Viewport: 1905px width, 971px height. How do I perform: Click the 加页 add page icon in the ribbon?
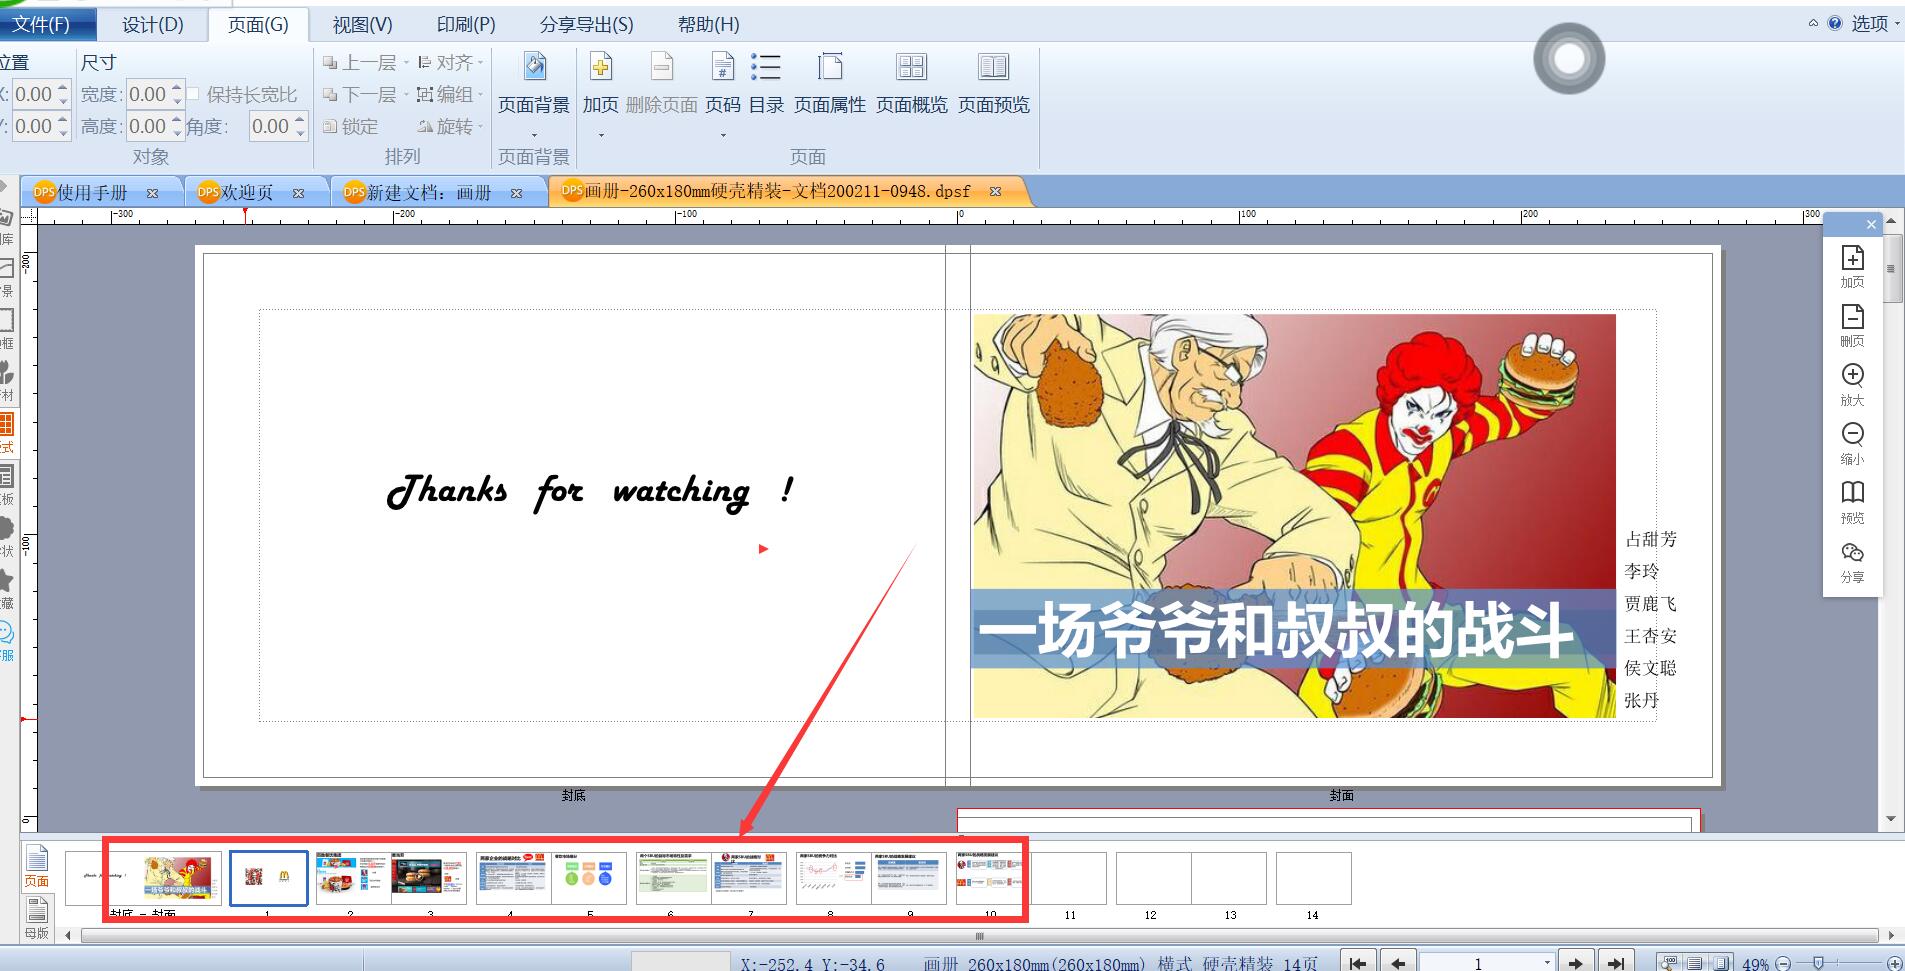[x=600, y=84]
